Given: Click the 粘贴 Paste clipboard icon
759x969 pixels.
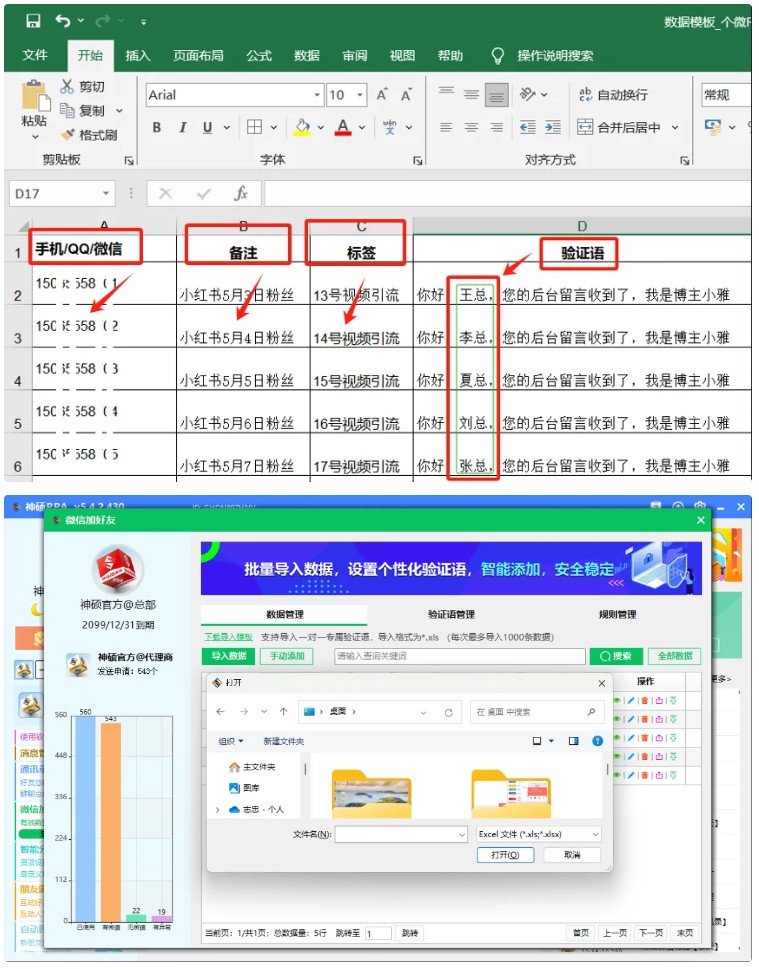Looking at the screenshot, I should 35,96.
